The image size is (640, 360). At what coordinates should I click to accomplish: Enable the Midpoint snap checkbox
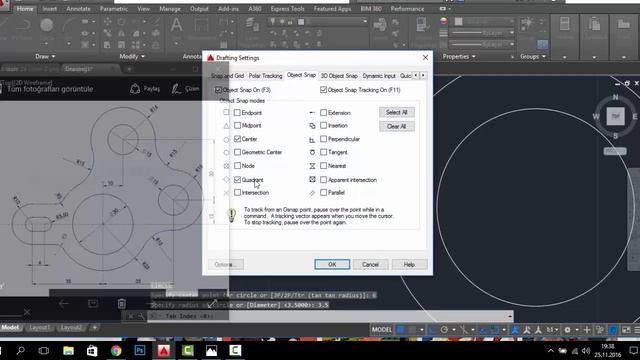pyautogui.click(x=237, y=126)
